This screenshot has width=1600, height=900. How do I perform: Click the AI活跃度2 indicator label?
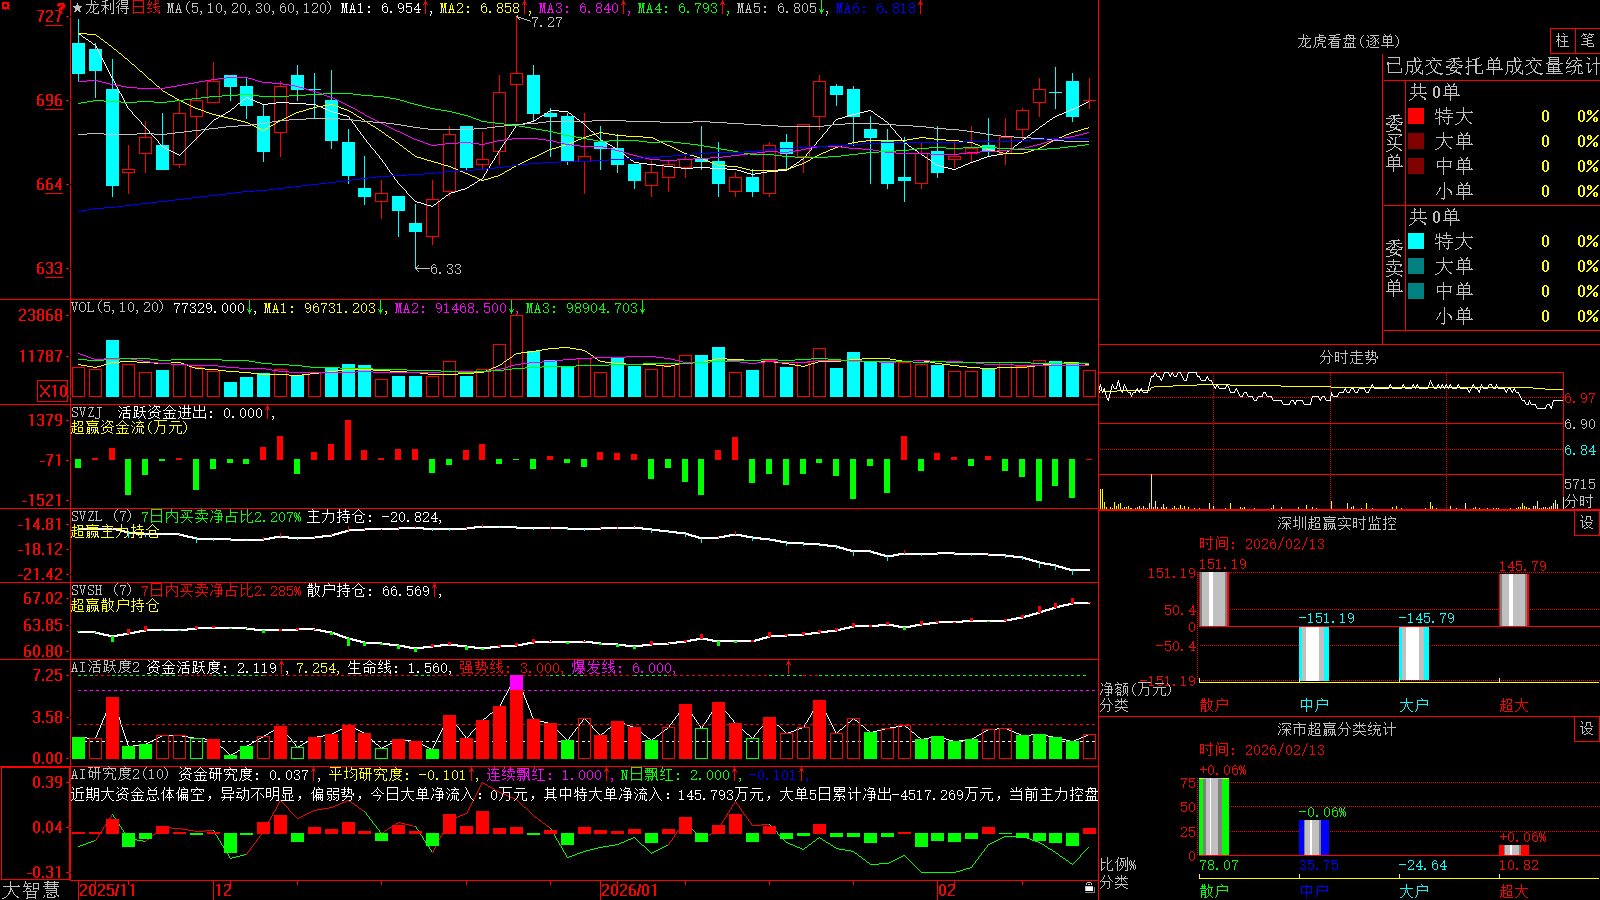point(105,667)
